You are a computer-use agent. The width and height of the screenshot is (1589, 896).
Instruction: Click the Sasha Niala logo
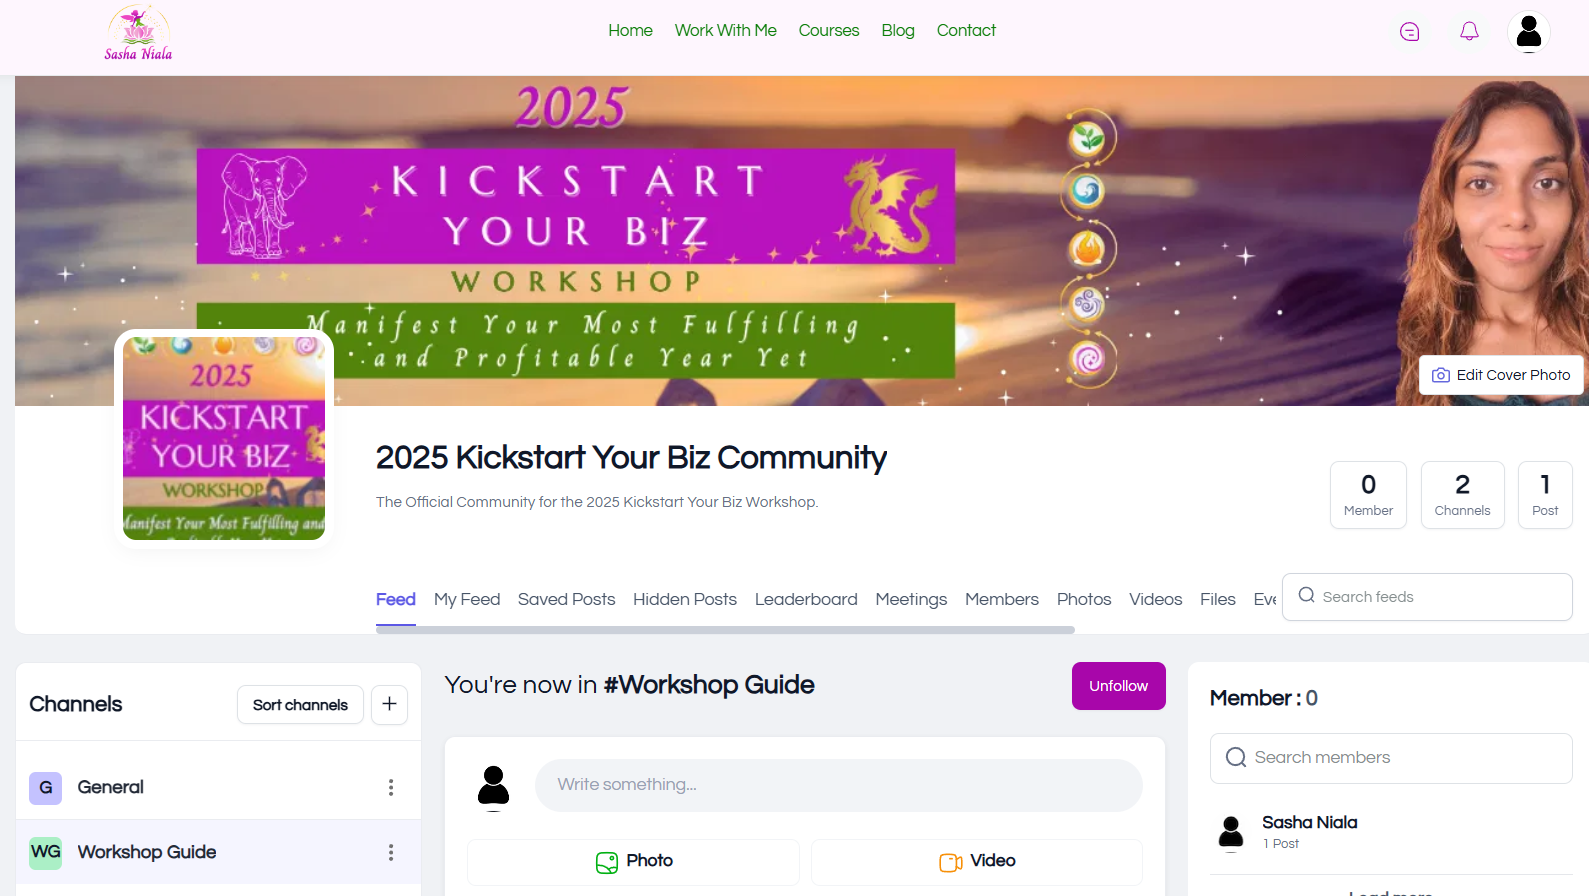pyautogui.click(x=138, y=34)
